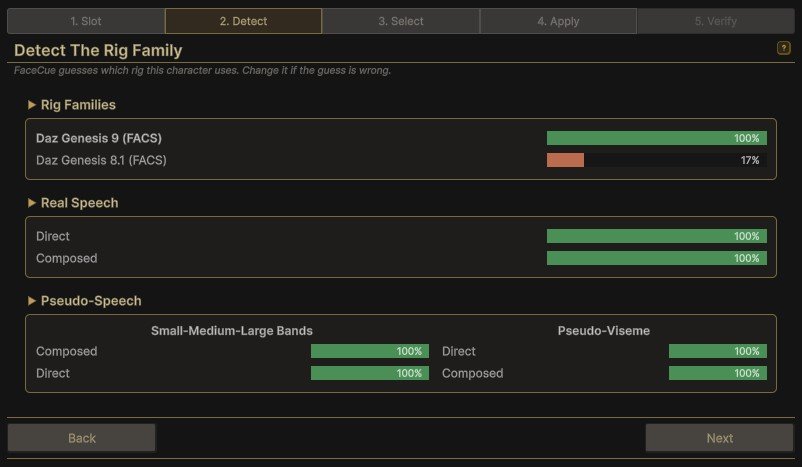
Task: Click the Small-Medium-Large Bands heading
Action: point(232,331)
